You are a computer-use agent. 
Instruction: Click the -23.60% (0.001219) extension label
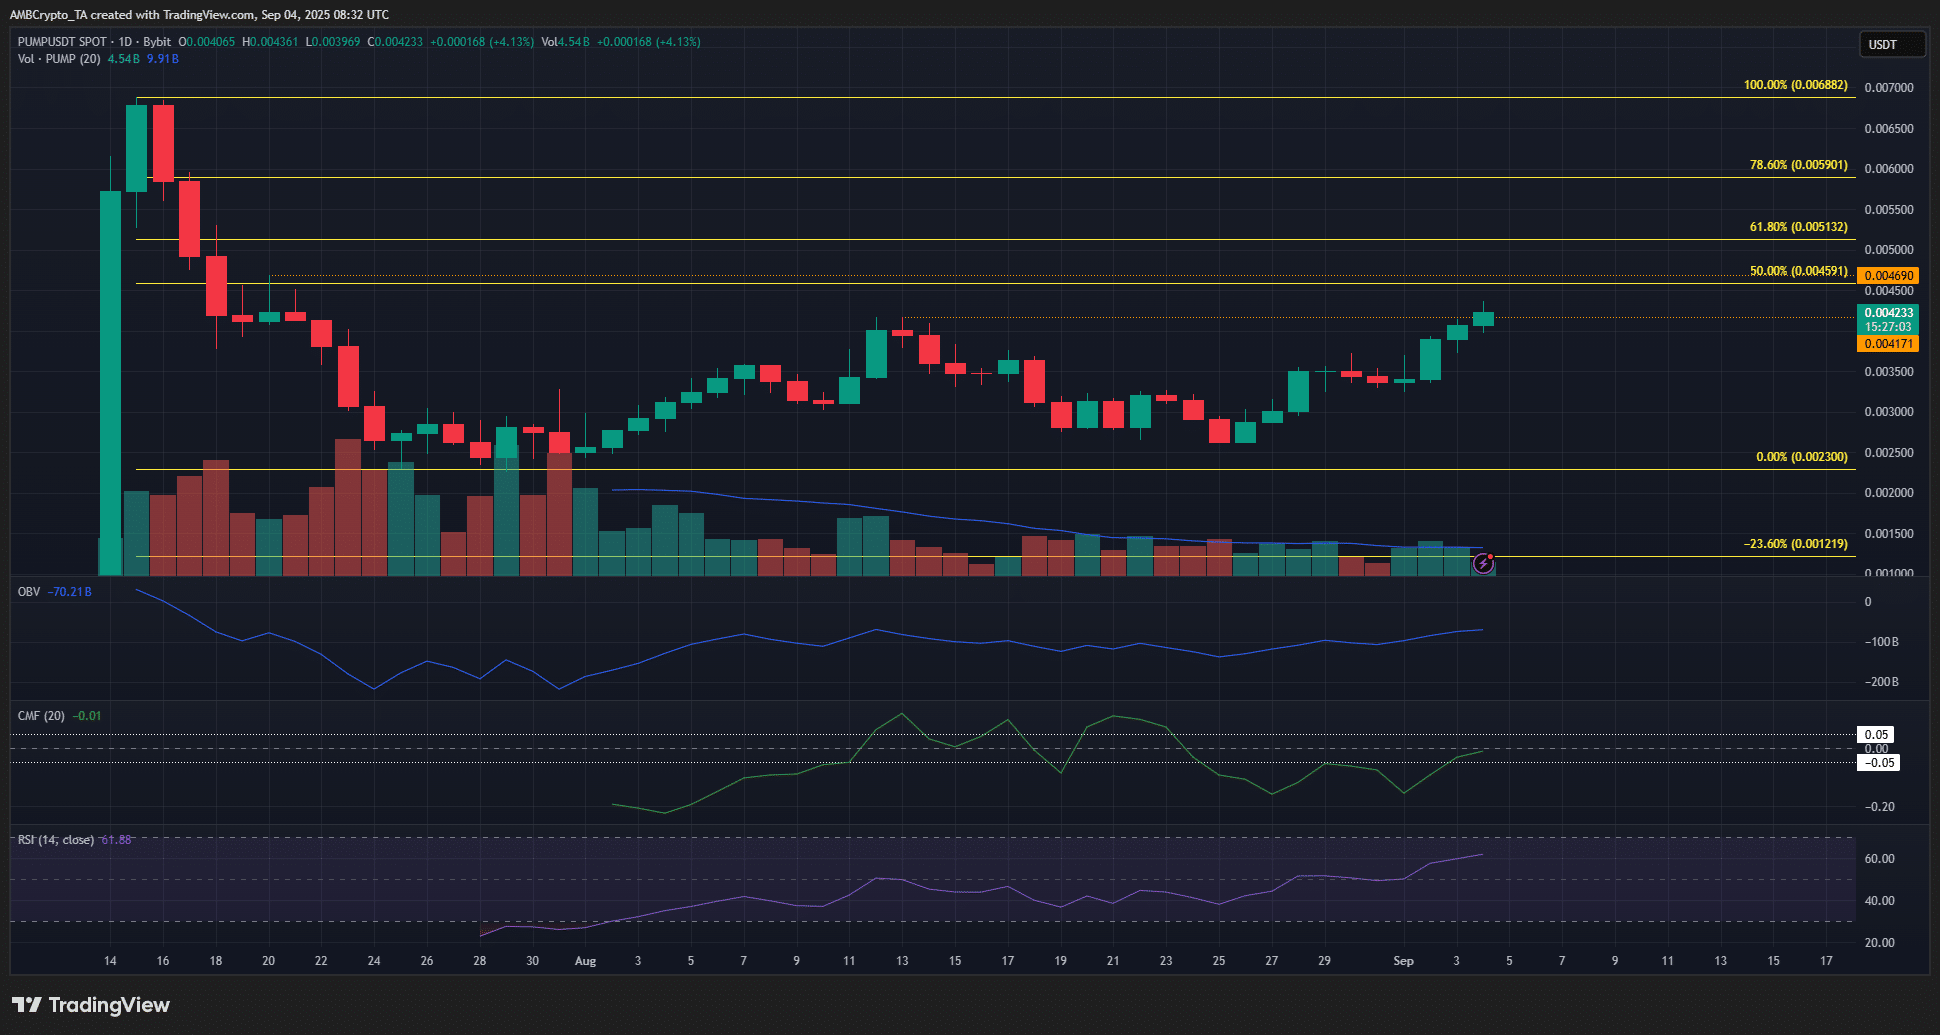tap(1795, 544)
